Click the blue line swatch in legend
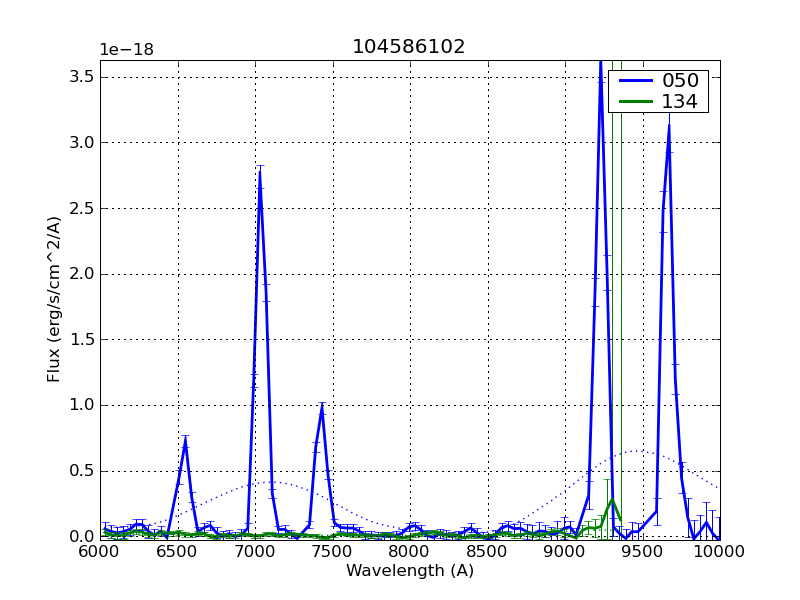 tap(633, 81)
